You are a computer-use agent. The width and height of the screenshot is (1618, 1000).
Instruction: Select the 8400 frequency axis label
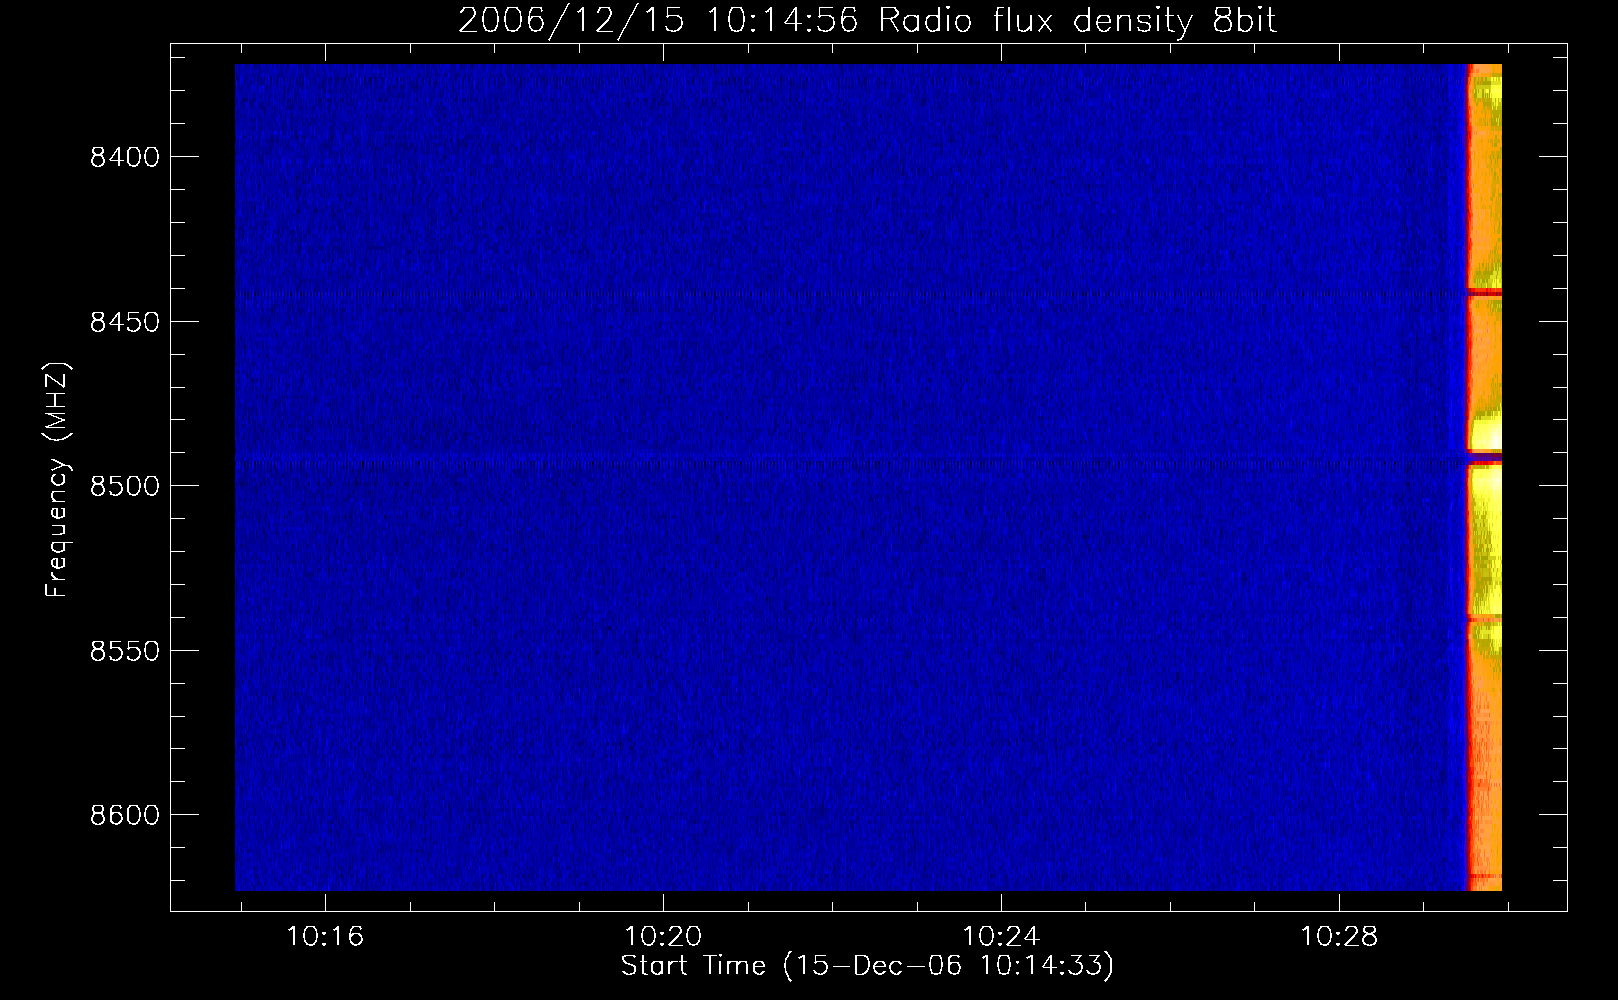pos(123,158)
